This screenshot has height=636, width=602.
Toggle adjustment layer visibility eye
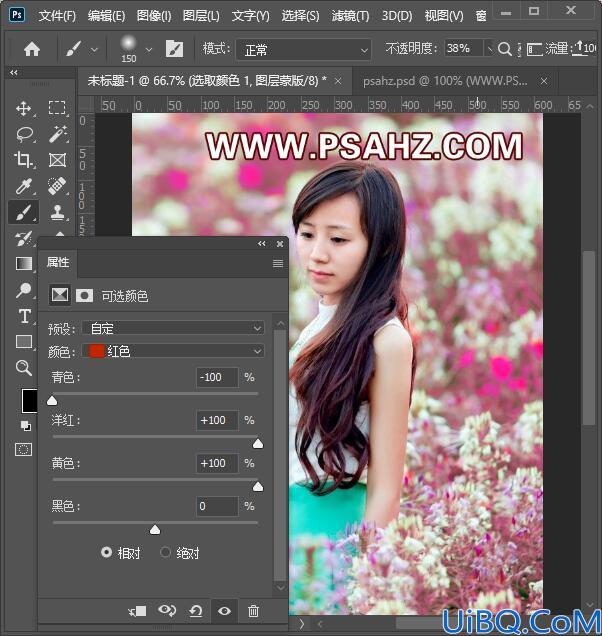(x=224, y=610)
